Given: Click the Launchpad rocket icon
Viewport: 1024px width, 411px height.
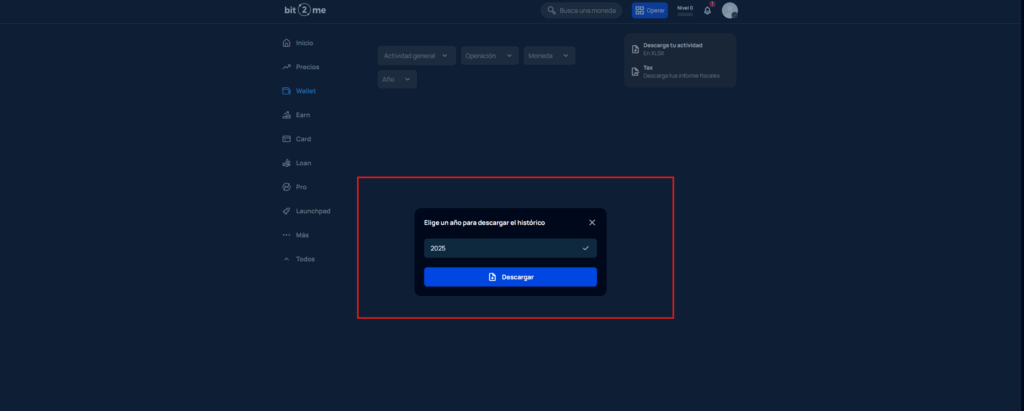Looking at the screenshot, I should point(286,211).
